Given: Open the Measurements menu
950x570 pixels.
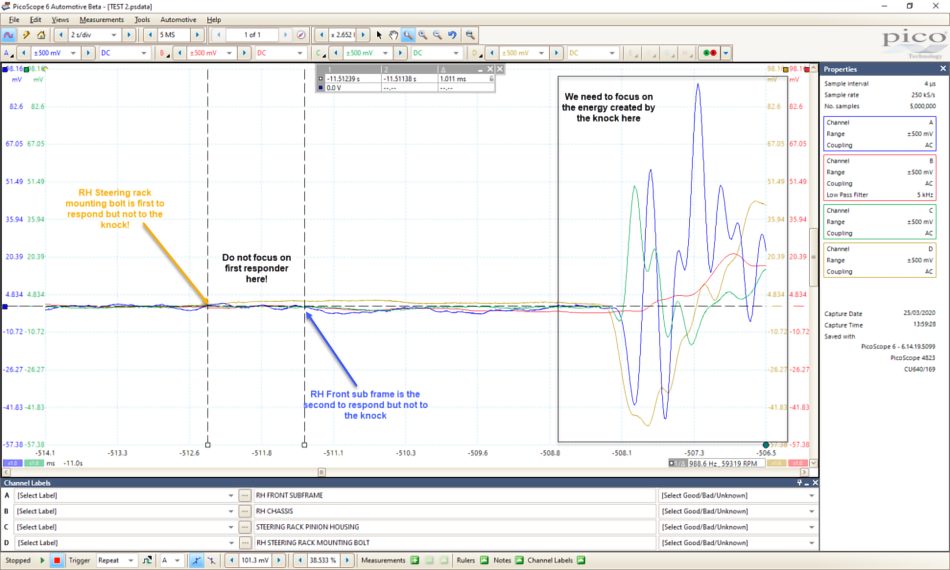Looking at the screenshot, I should (101, 19).
